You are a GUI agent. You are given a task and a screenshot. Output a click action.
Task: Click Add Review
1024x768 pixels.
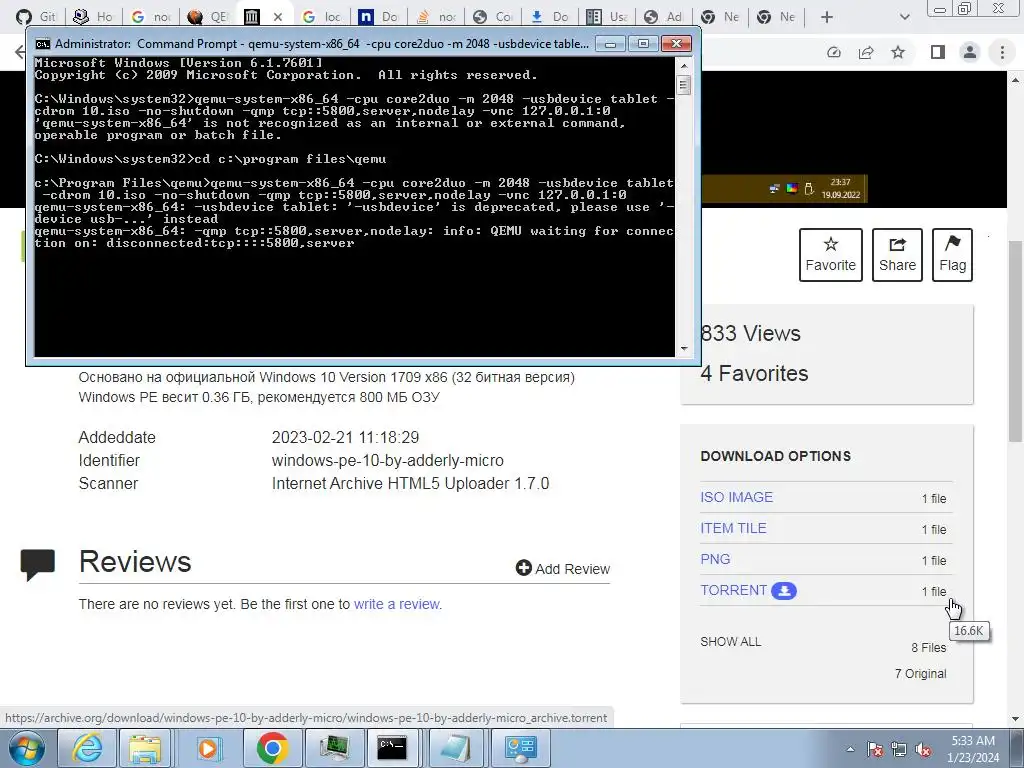(562, 569)
